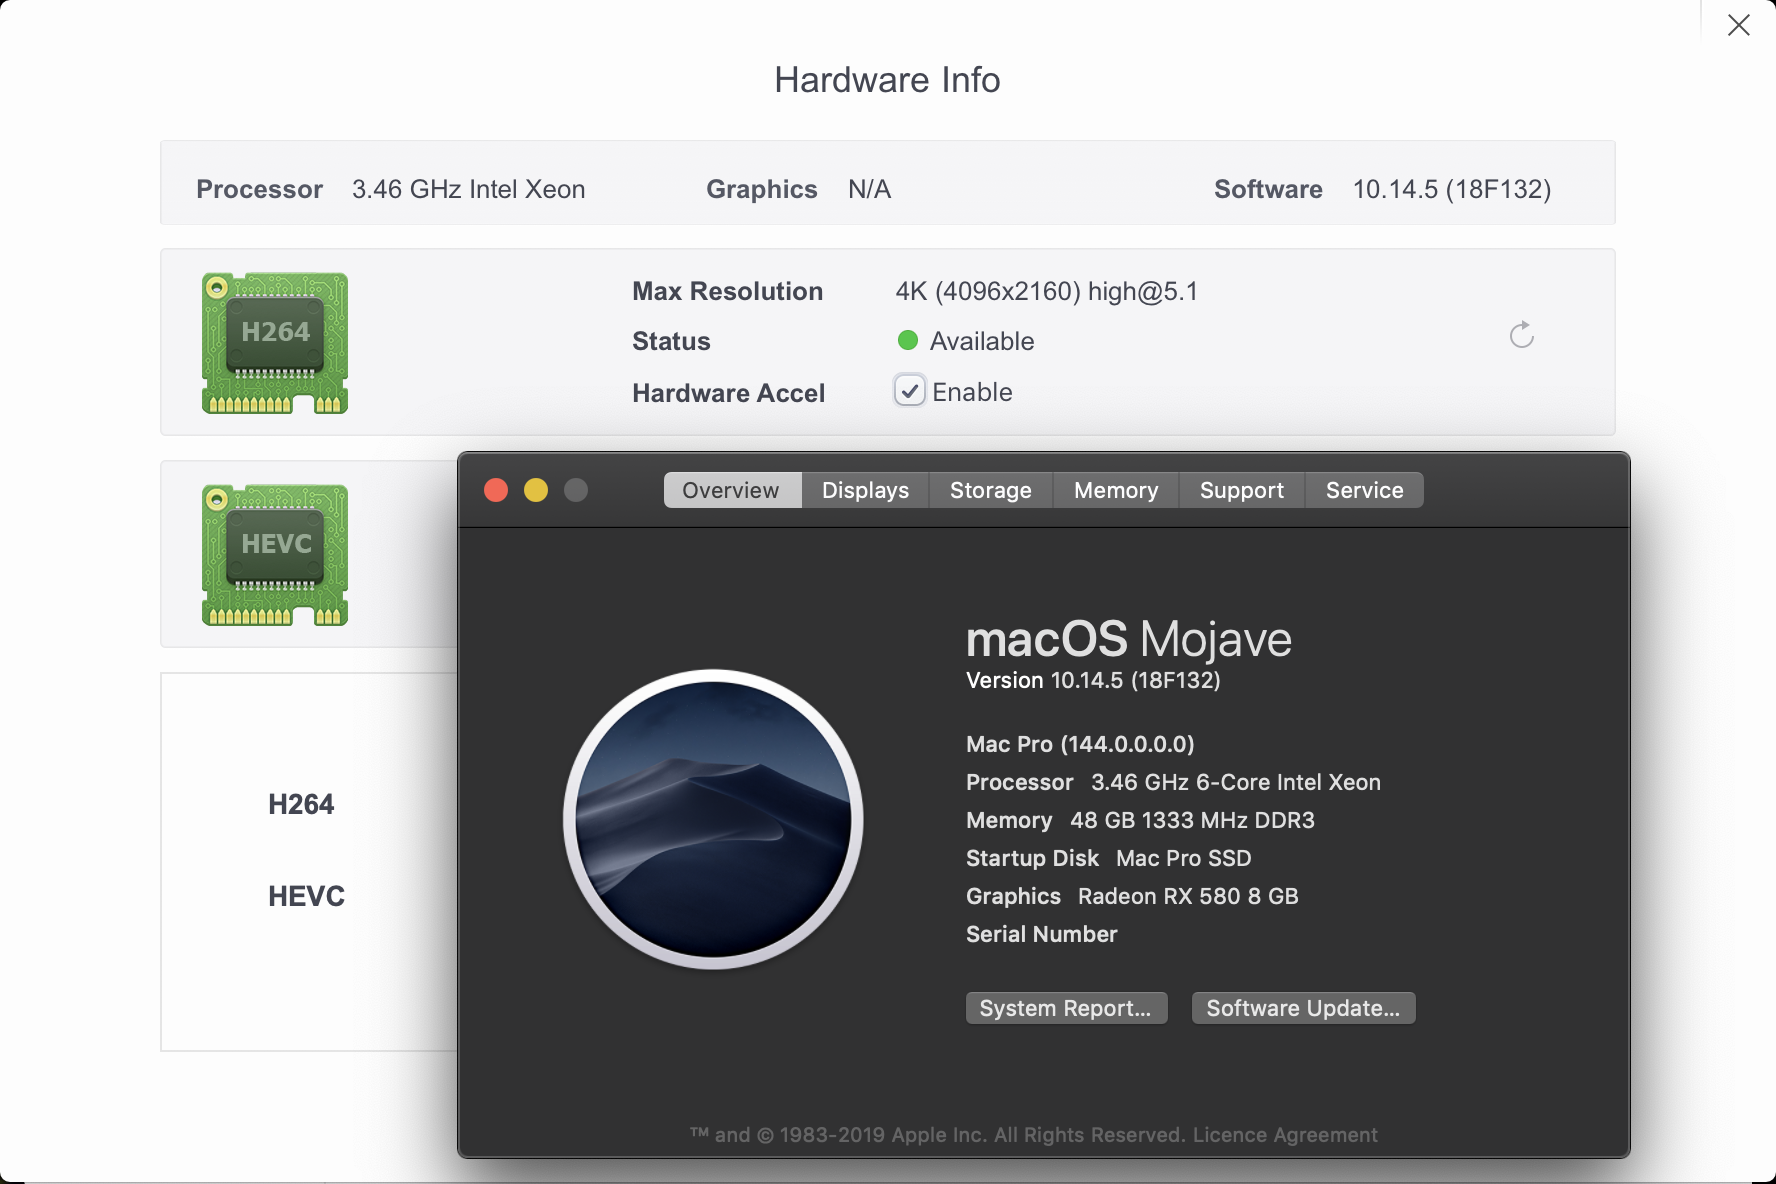Click the HEVC hardware decoder chip icon
Image resolution: width=1776 pixels, height=1184 pixels.
pos(274,555)
